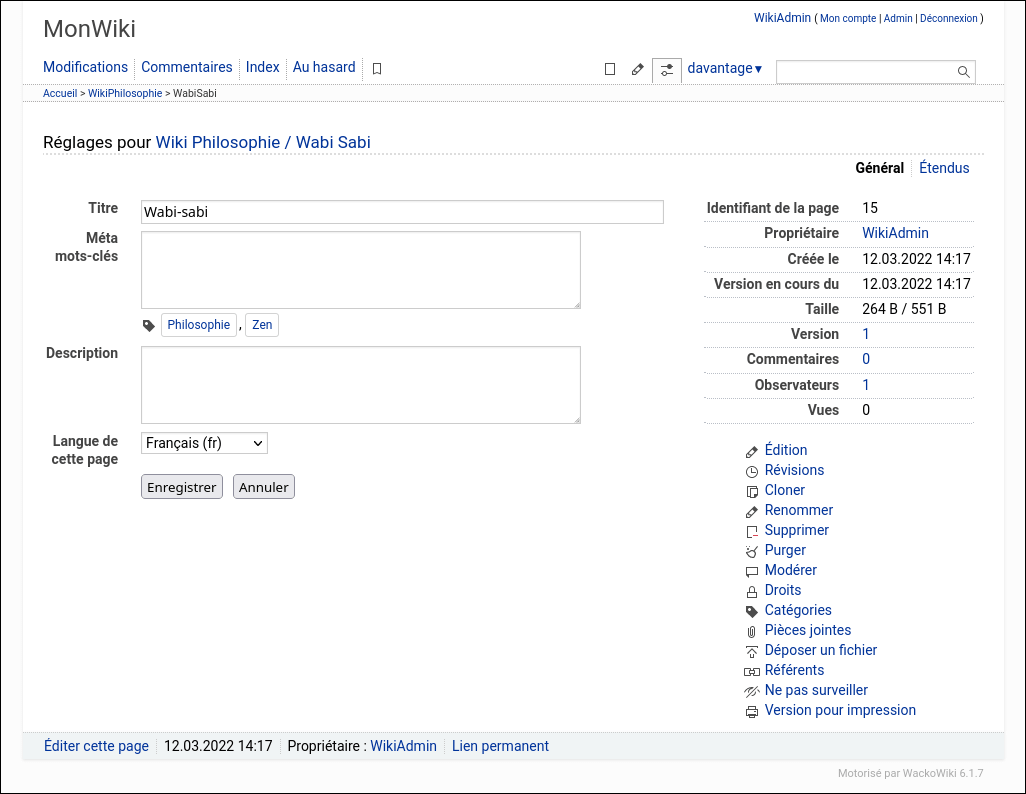Click the search magnifier icon
Image resolution: width=1026 pixels, height=794 pixels.
click(x=963, y=72)
